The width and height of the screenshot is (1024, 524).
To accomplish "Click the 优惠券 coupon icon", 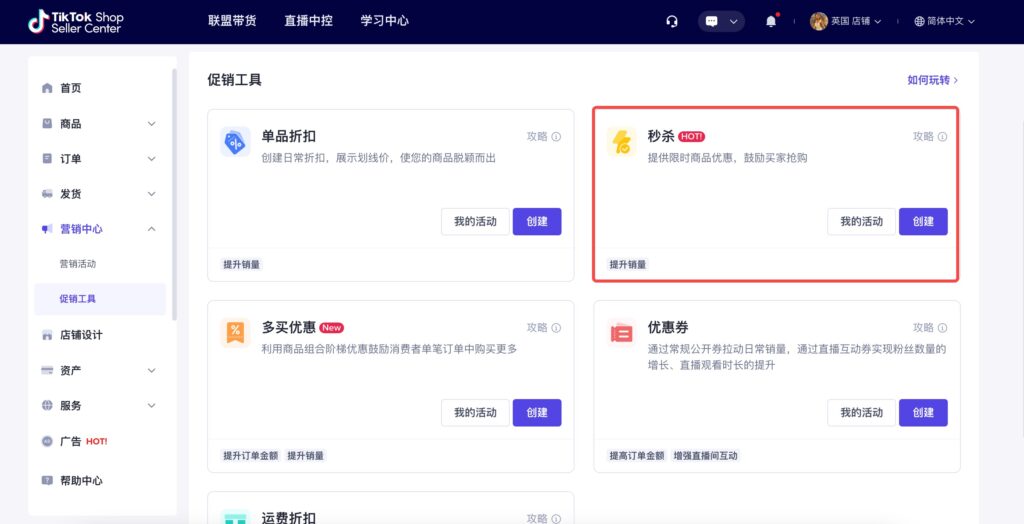I will [621, 333].
